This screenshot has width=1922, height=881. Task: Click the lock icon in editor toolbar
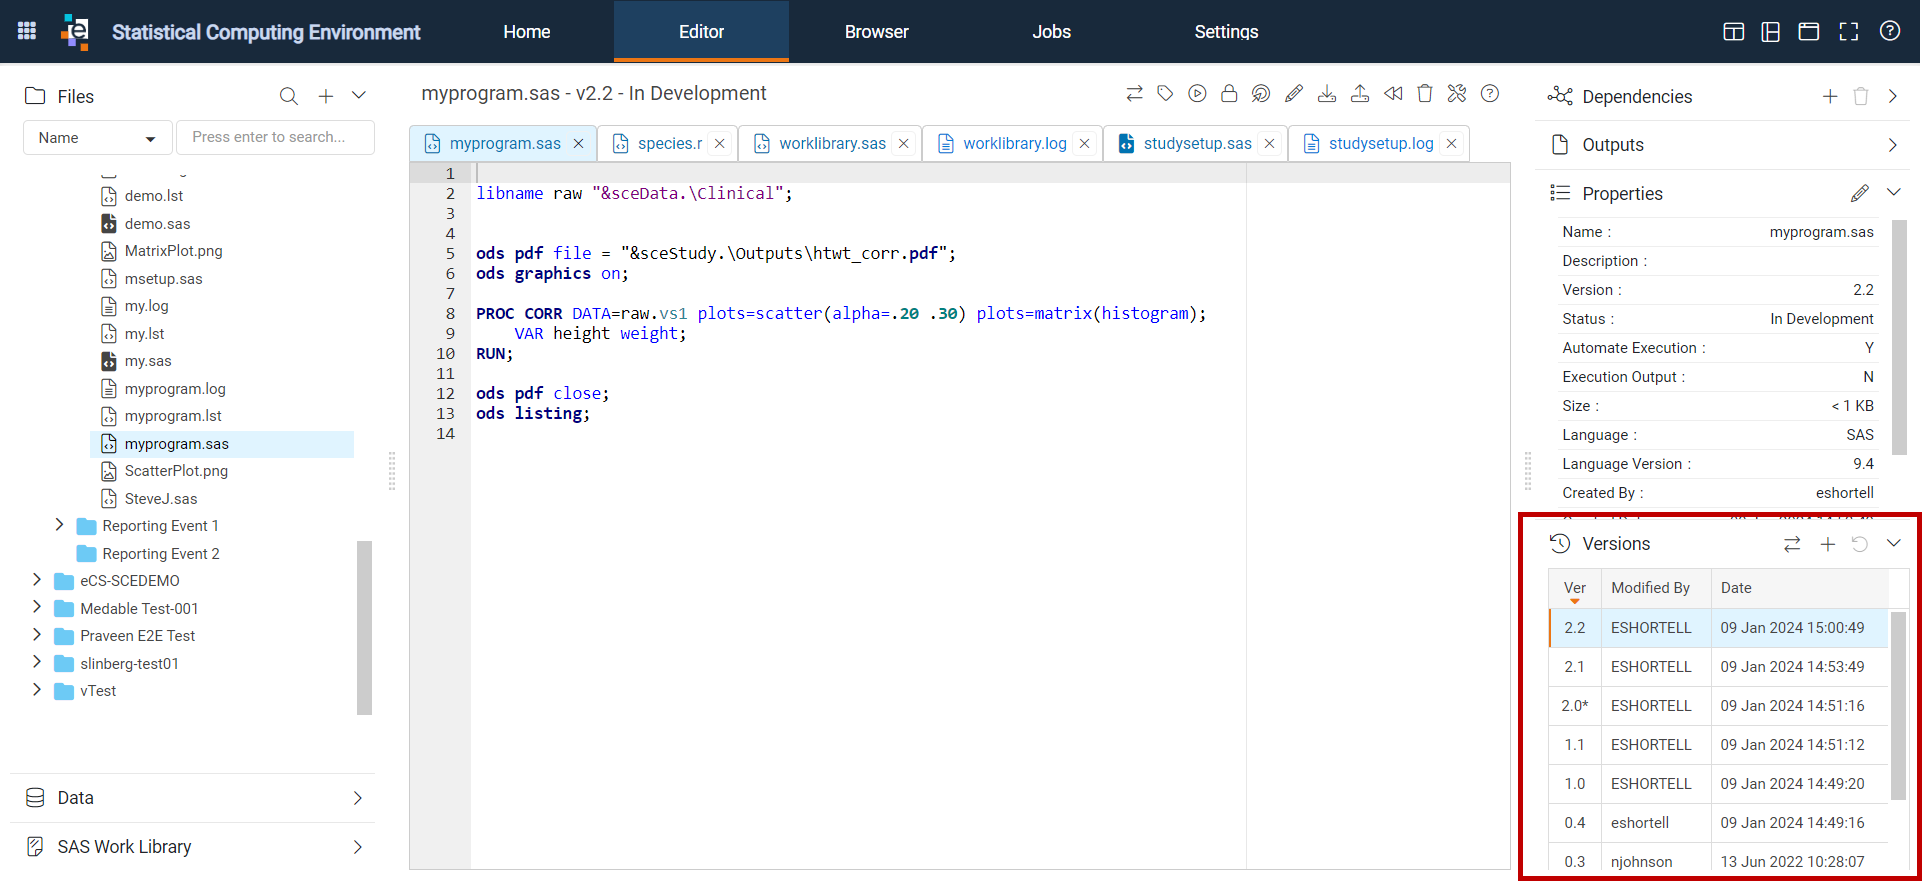[1229, 94]
